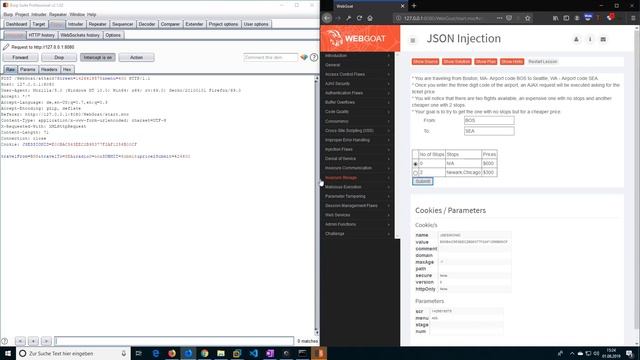Expand Introduction category in WebGoat sidebar
The image size is (640, 360).
coord(358,56)
